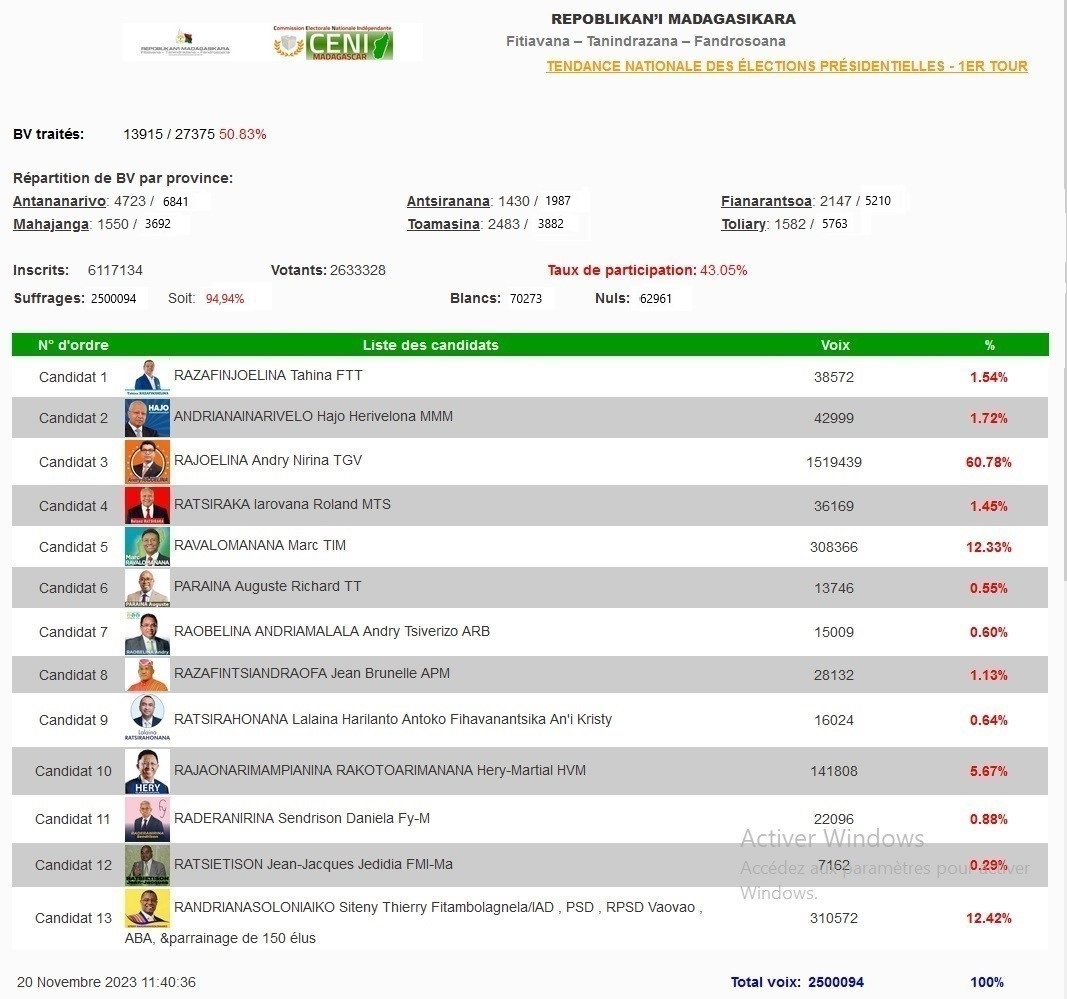Click vote count 310572
Viewport: 1067px width, 999px height.
[x=834, y=919]
